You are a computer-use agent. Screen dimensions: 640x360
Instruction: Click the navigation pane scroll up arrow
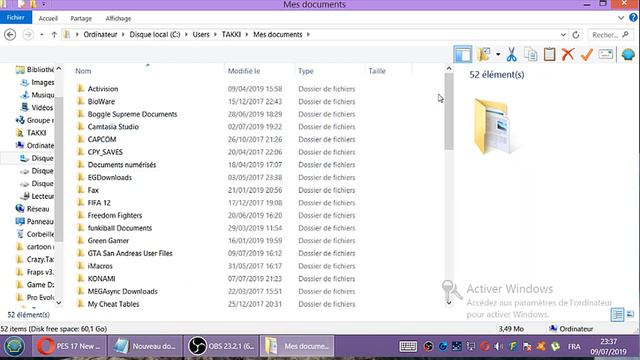(59, 69)
